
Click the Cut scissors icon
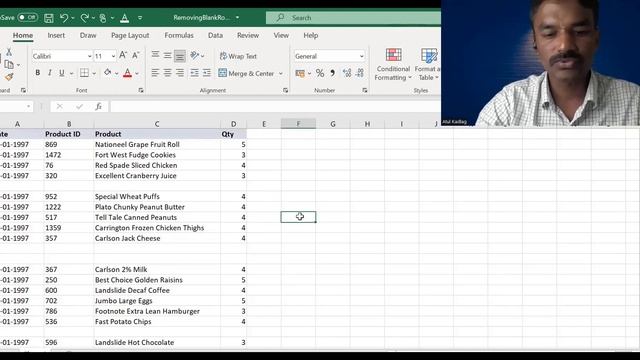[9, 52]
